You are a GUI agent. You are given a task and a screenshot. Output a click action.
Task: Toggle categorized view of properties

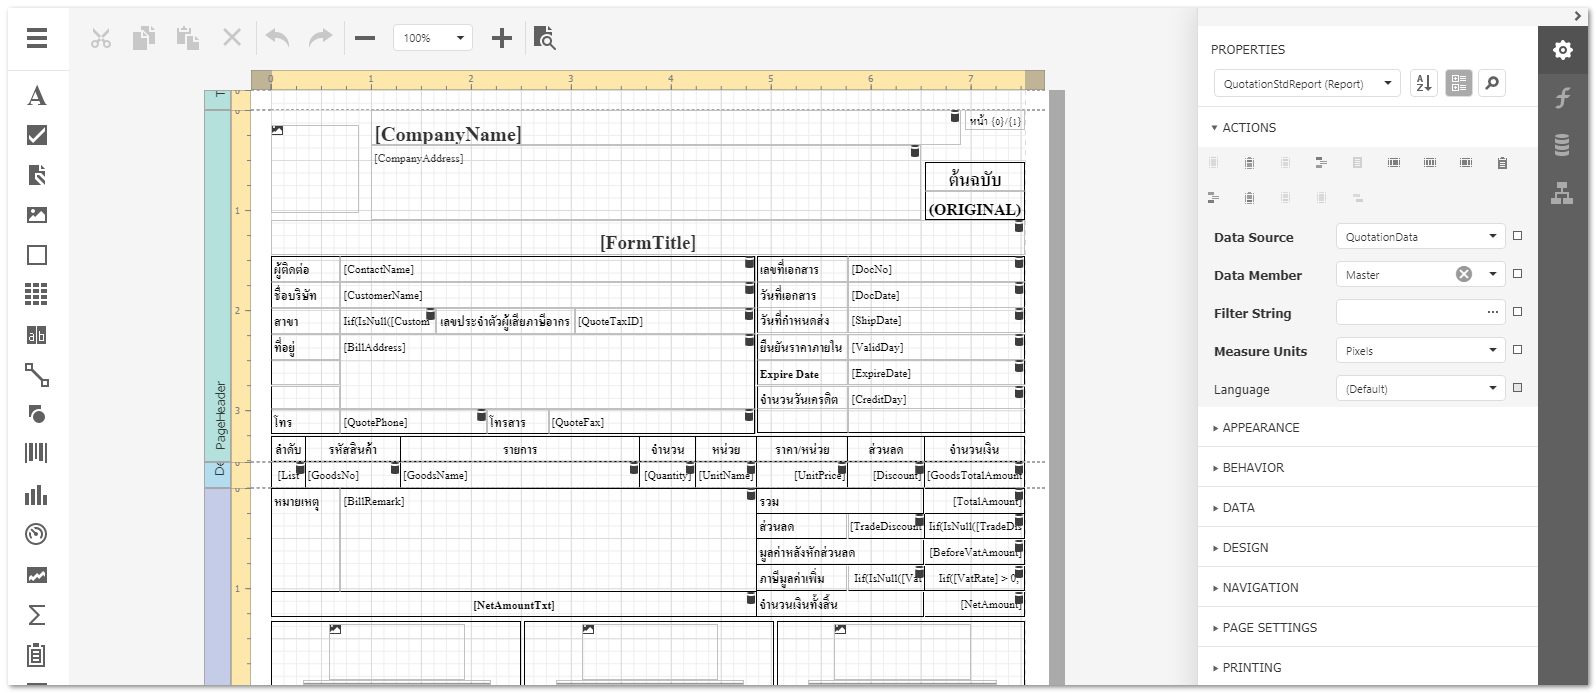(x=1458, y=84)
